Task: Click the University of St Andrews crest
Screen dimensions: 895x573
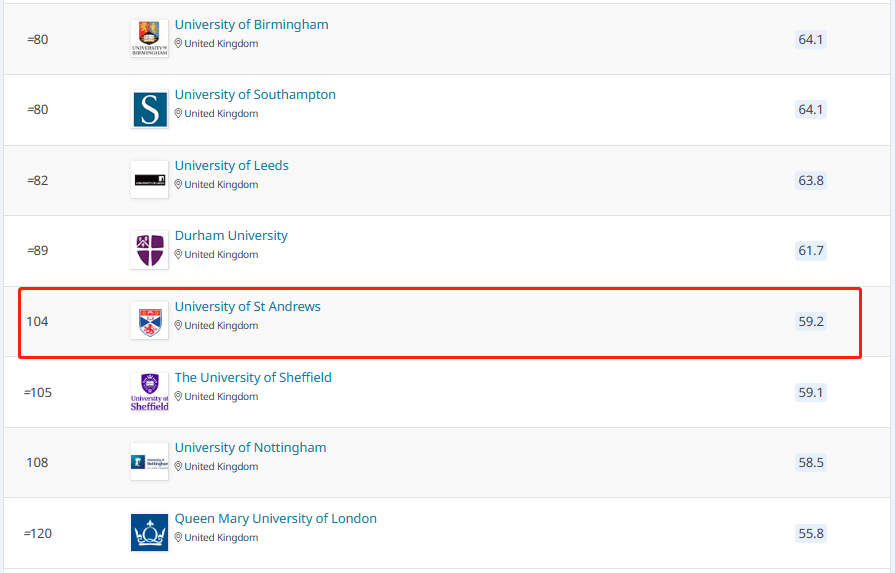Action: 149,321
